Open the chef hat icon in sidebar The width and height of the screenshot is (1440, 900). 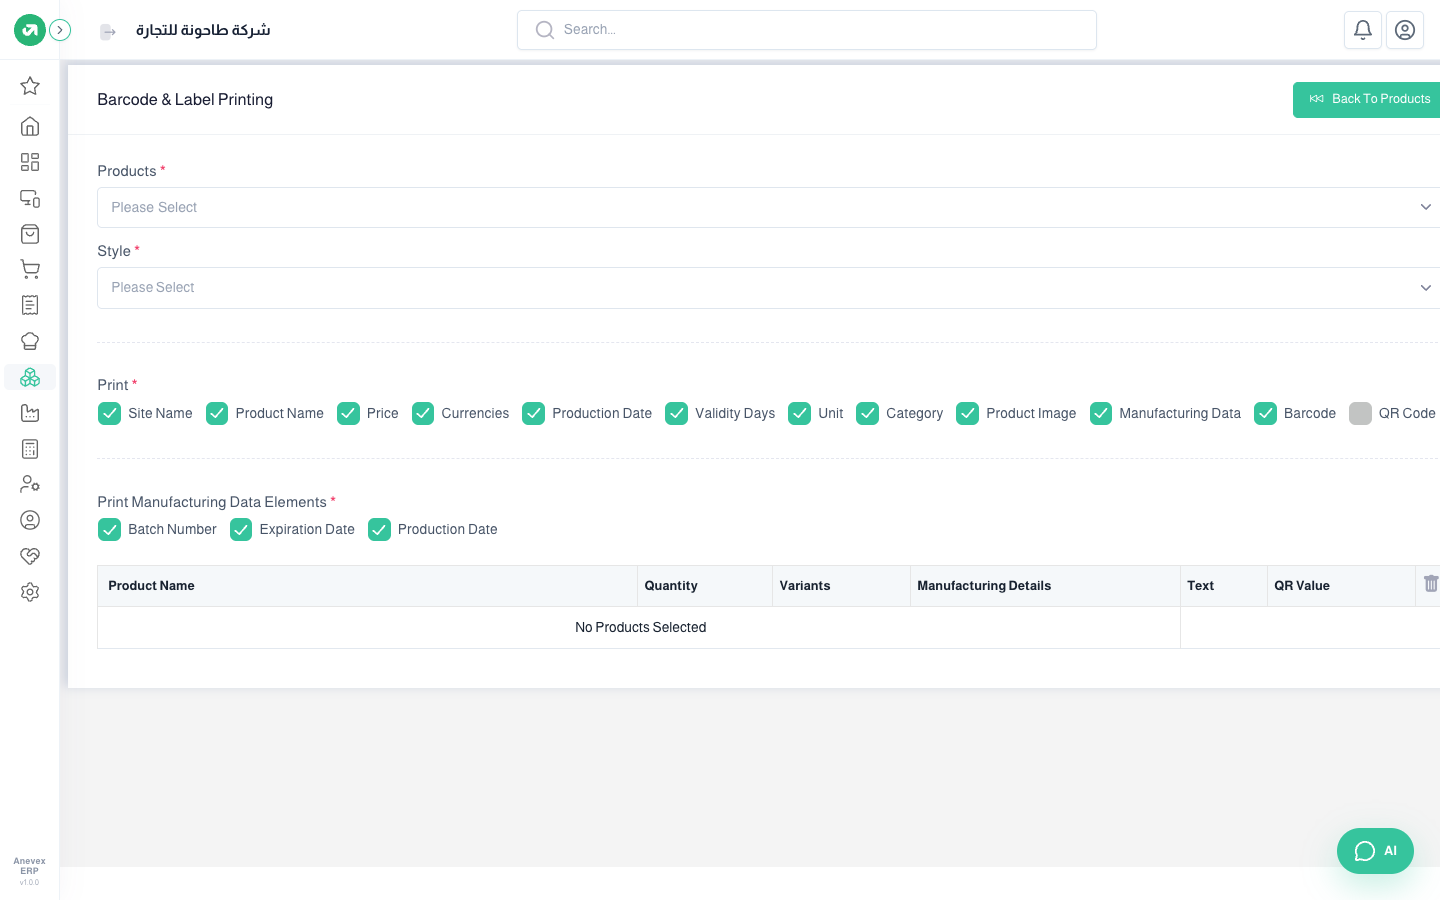click(30, 341)
